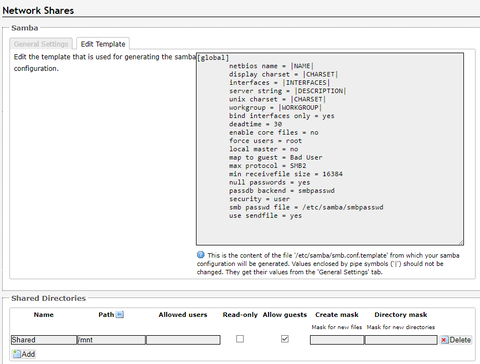
Task: Click the security = user line
Action: [259, 199]
